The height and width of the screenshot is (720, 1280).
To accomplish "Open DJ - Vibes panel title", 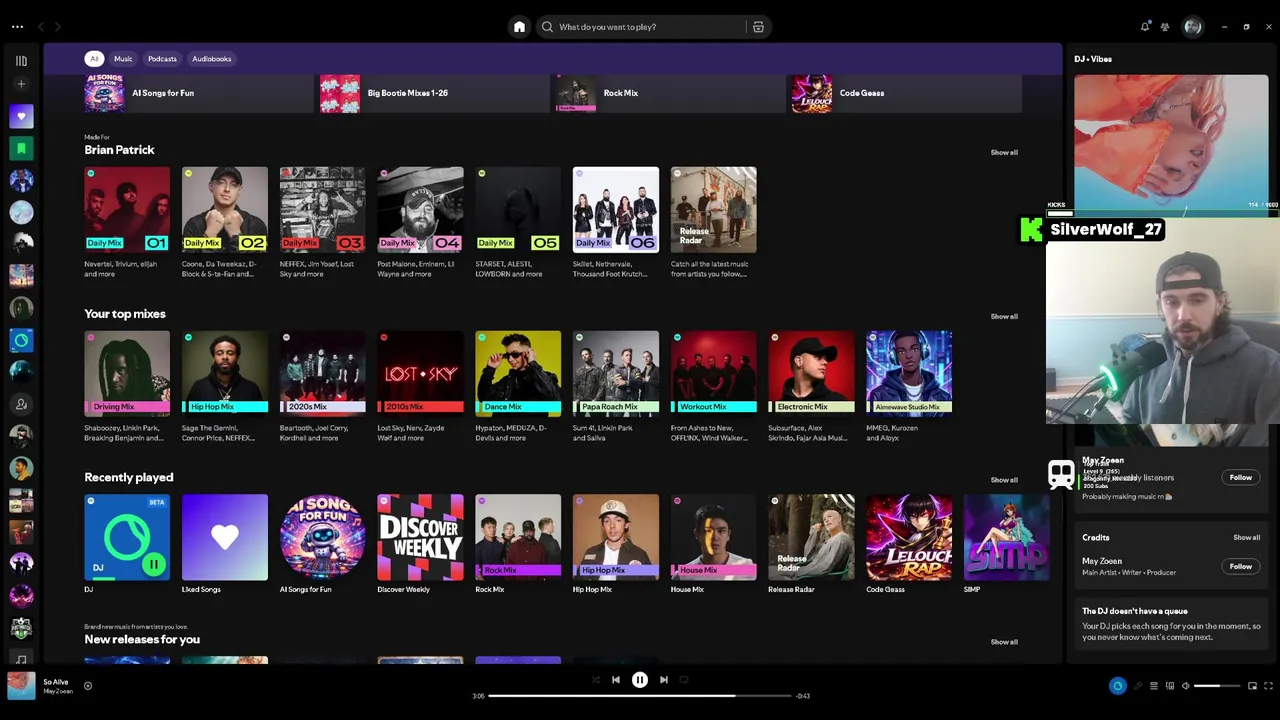I will pyautogui.click(x=1093, y=59).
